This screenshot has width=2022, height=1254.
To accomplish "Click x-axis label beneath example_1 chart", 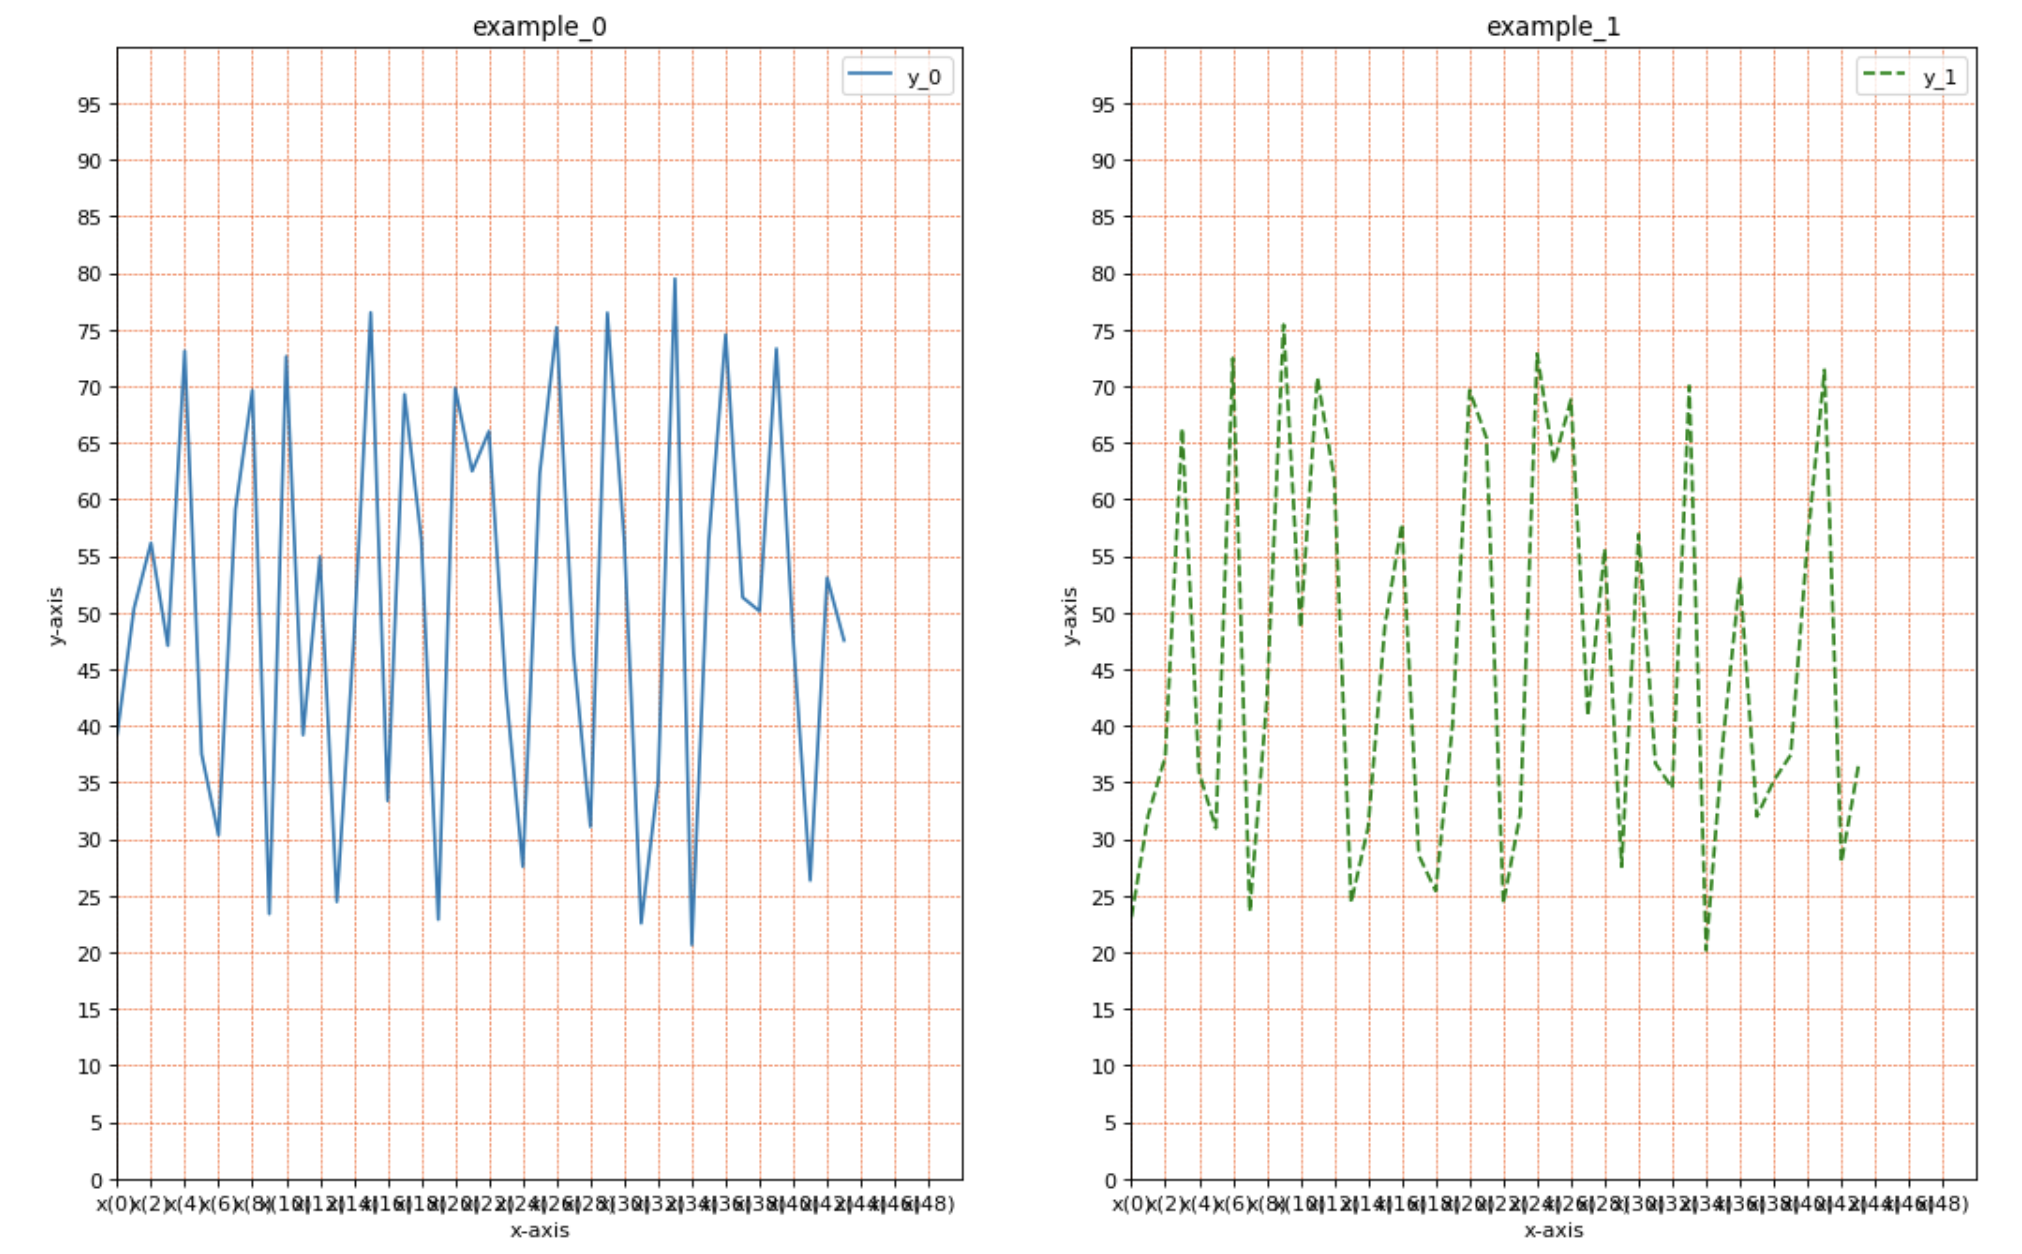I will 1553,1231.
